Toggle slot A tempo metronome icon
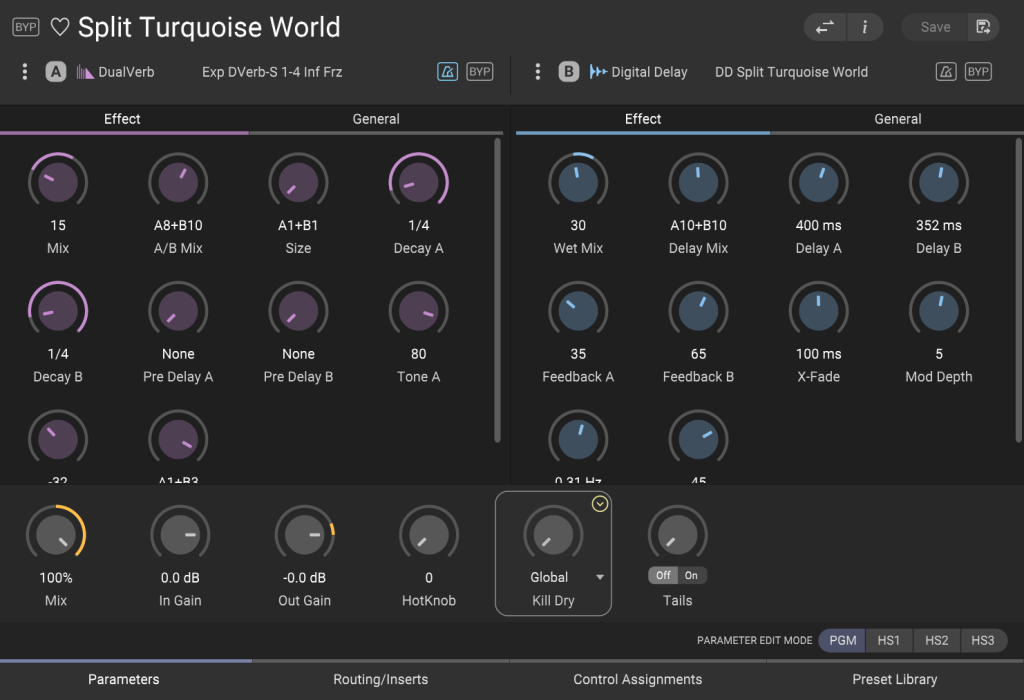This screenshot has width=1024, height=700. pyautogui.click(x=447, y=72)
